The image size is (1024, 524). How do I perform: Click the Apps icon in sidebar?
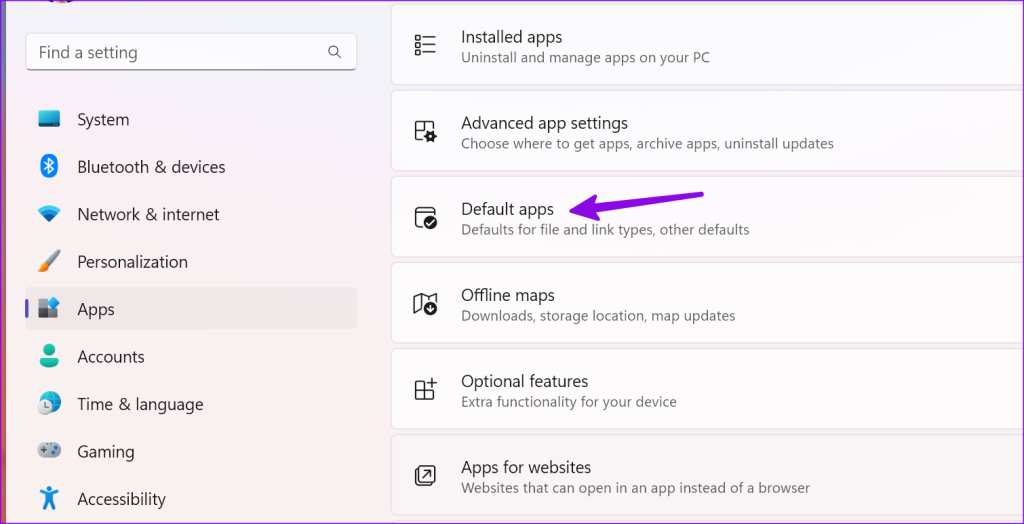coord(49,308)
